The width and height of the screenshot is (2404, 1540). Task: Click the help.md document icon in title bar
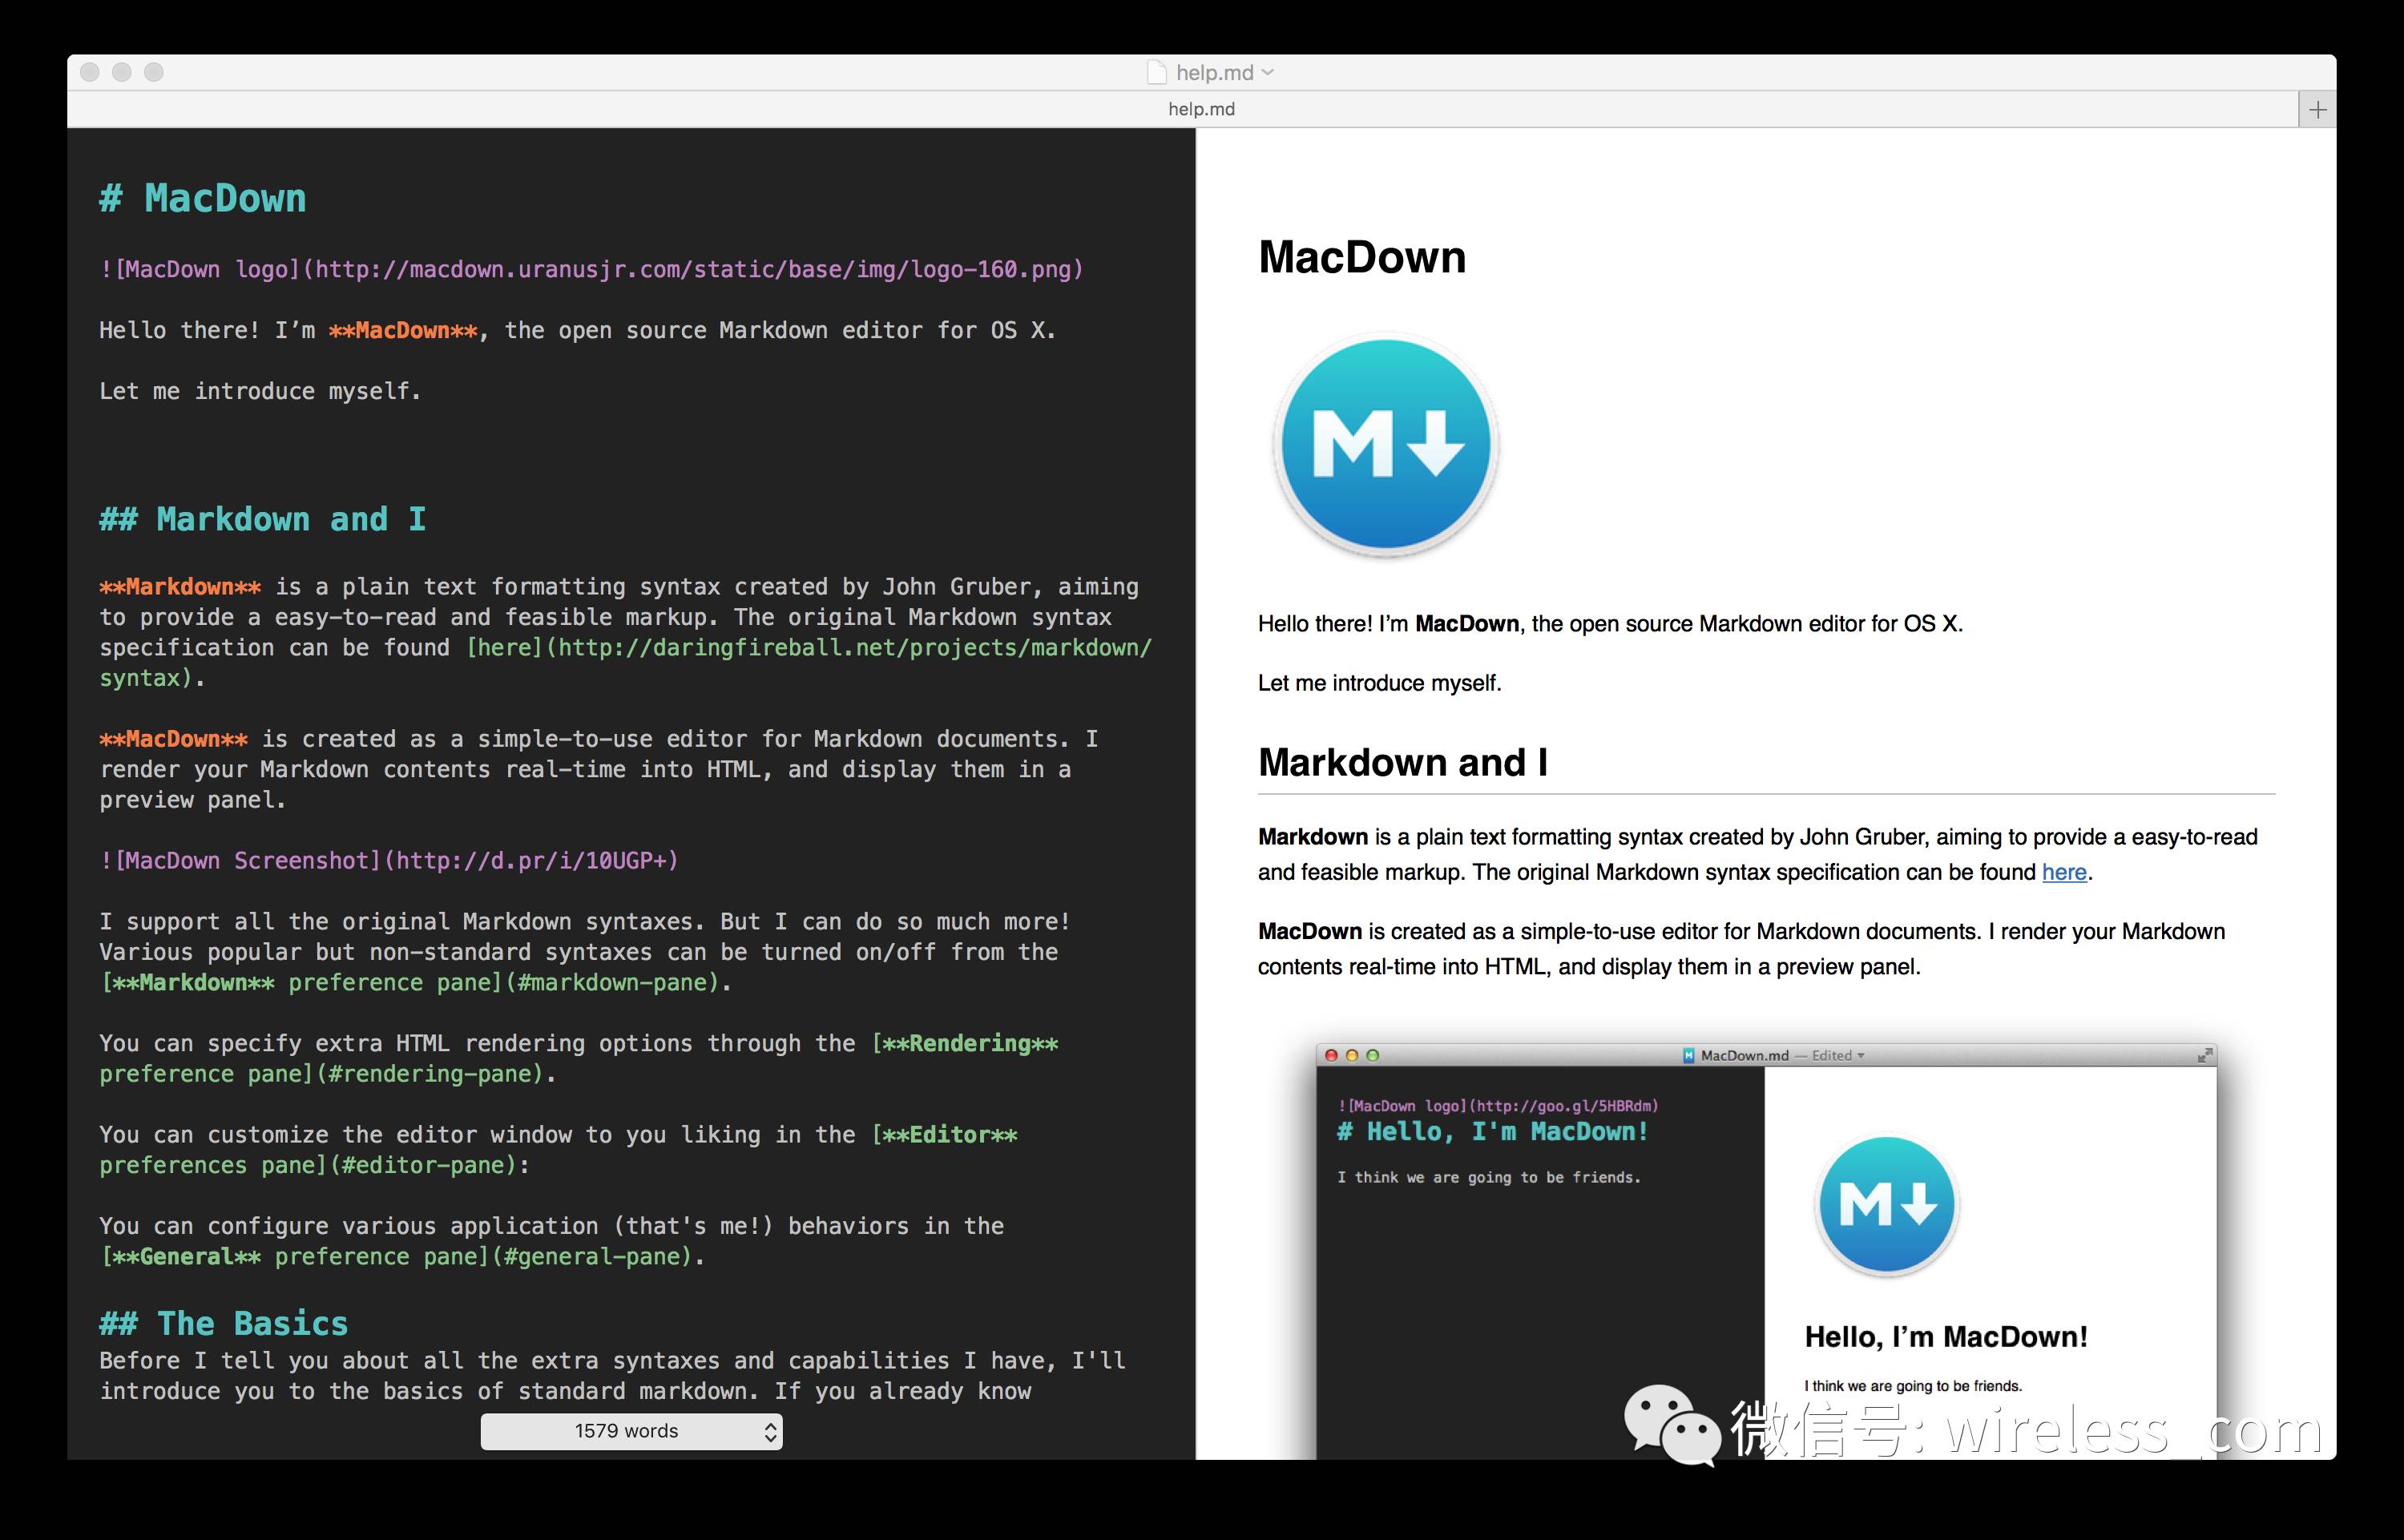[1156, 72]
